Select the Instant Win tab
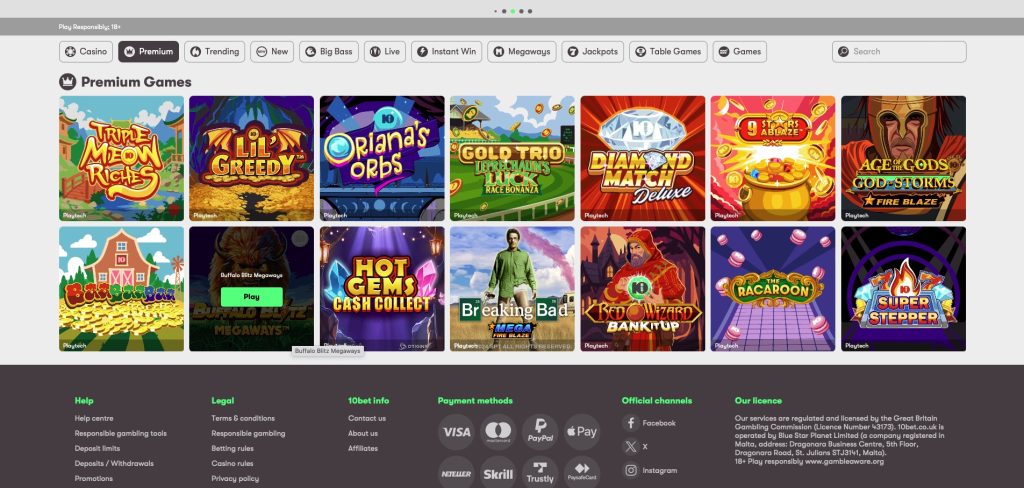This screenshot has width=1024, height=488. click(446, 52)
